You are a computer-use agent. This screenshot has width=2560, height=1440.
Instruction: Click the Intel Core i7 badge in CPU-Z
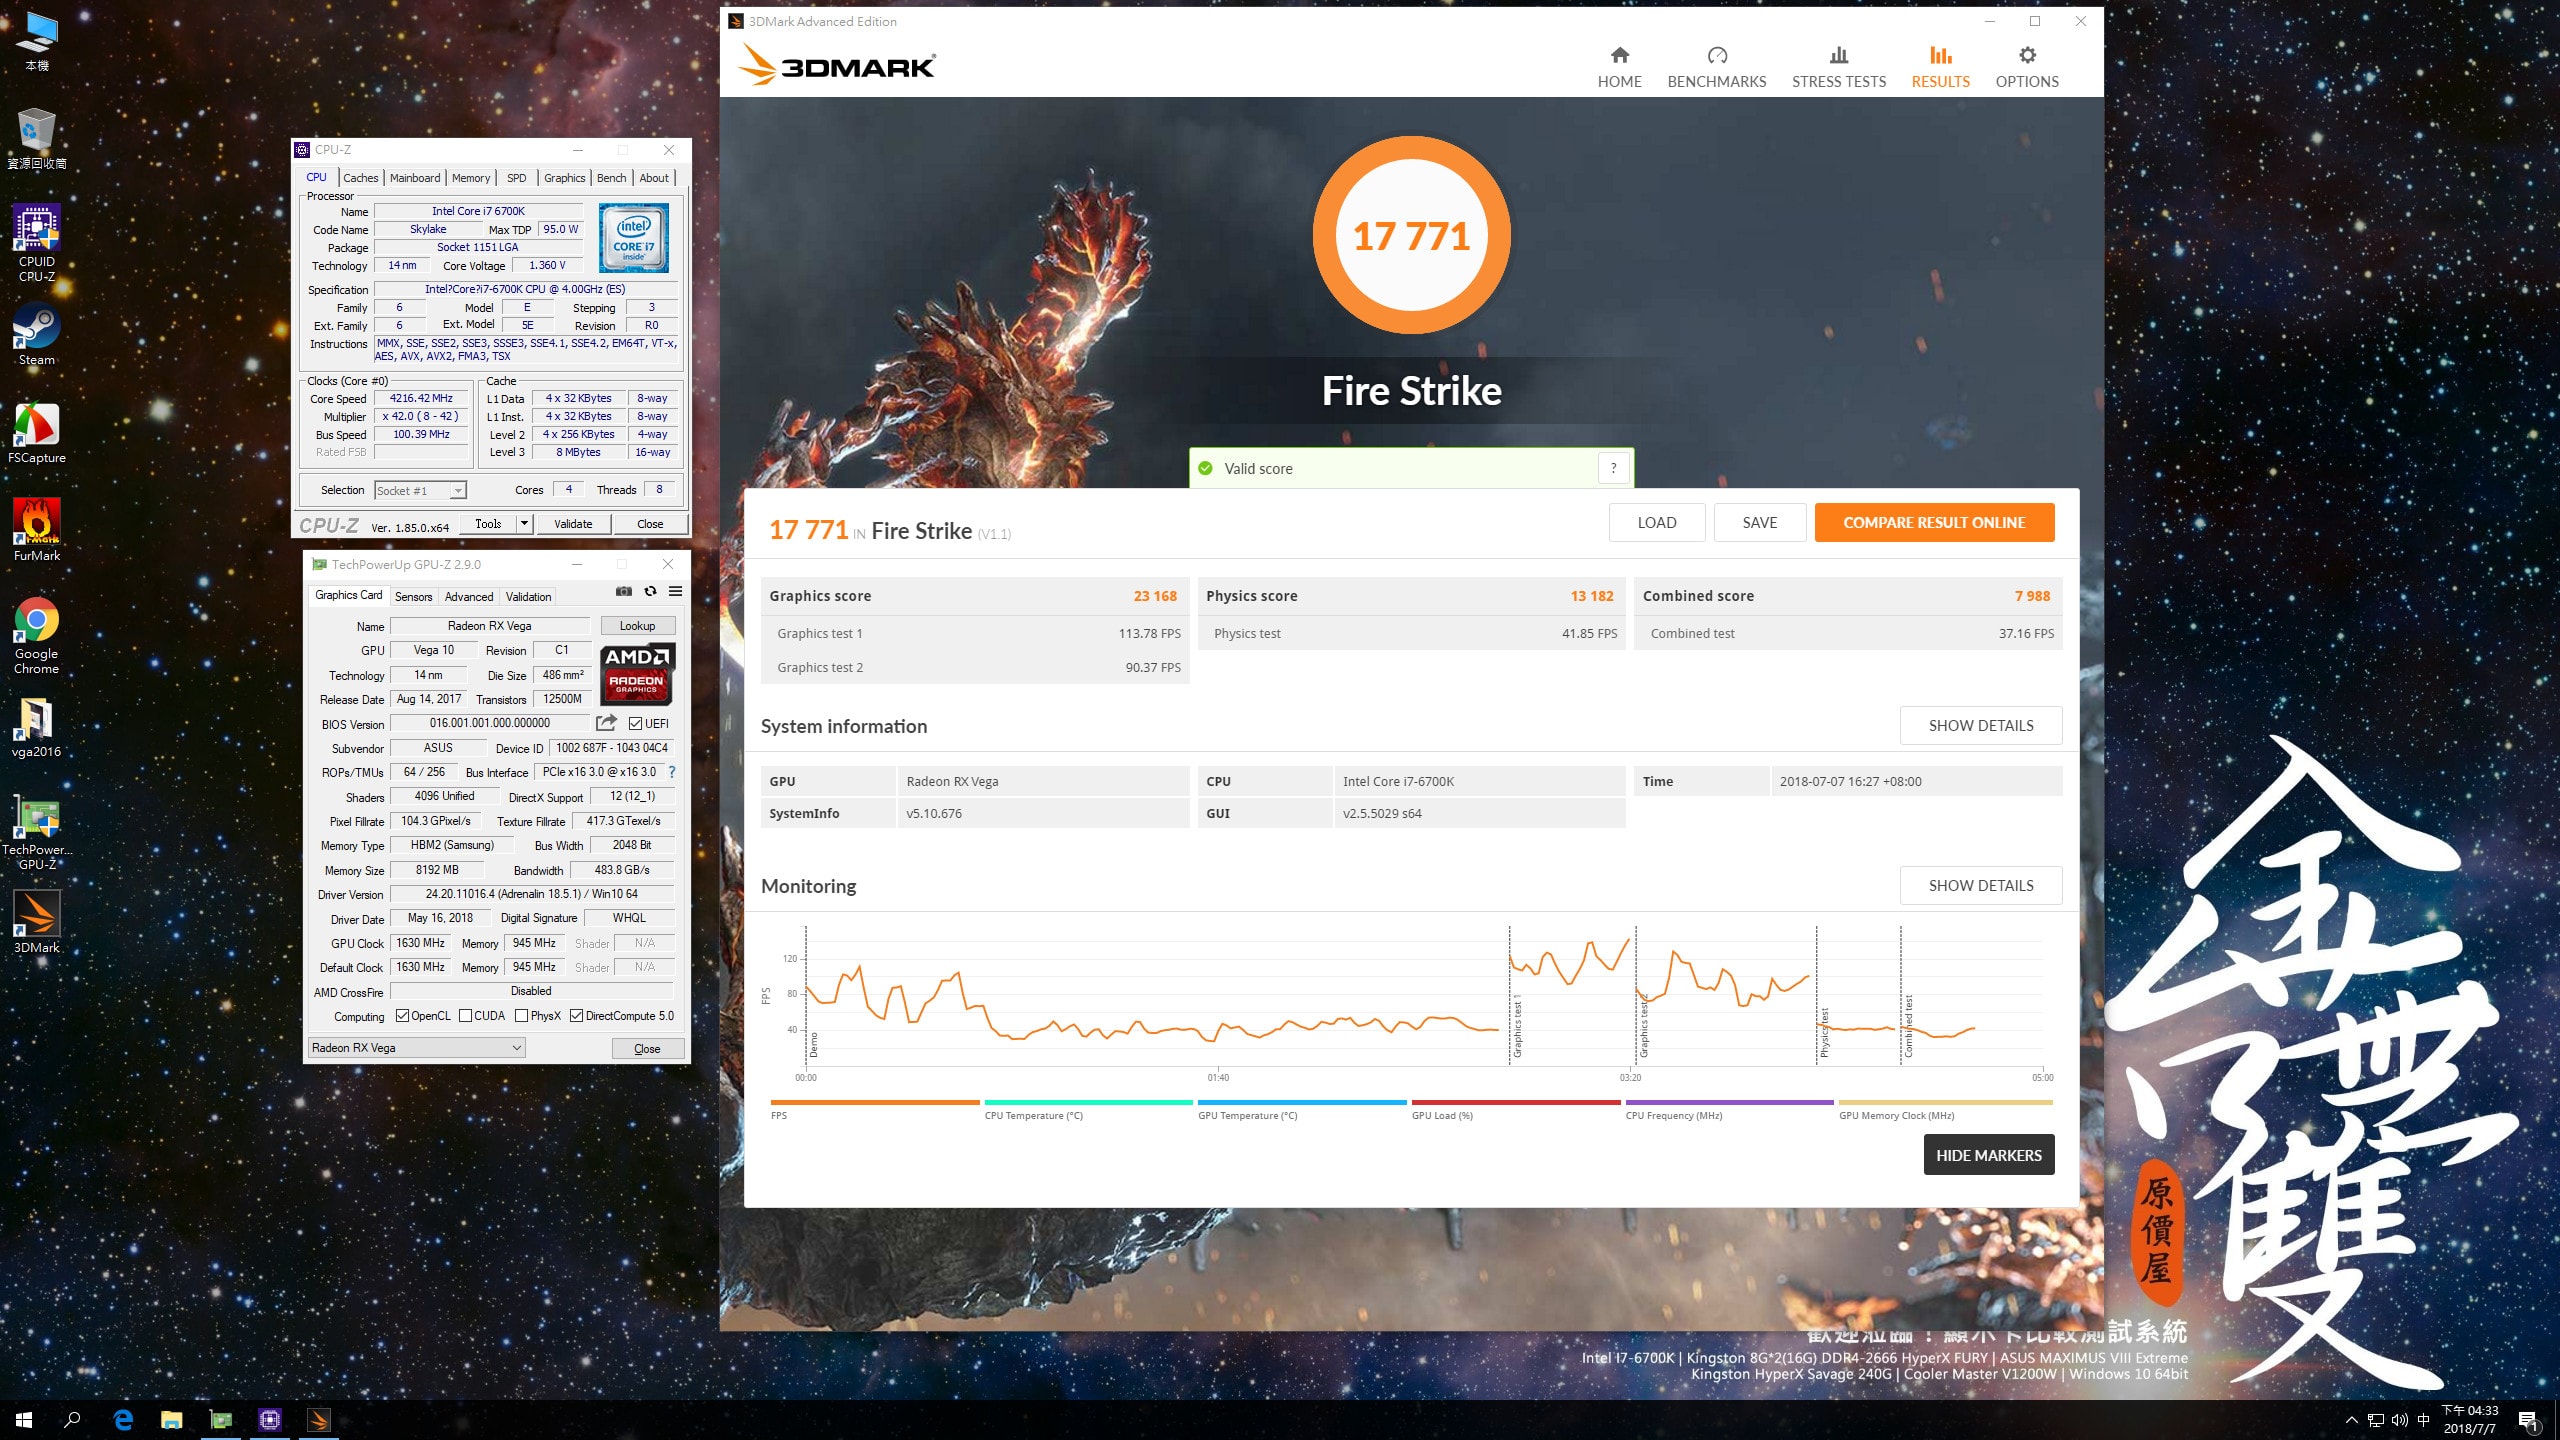point(634,238)
